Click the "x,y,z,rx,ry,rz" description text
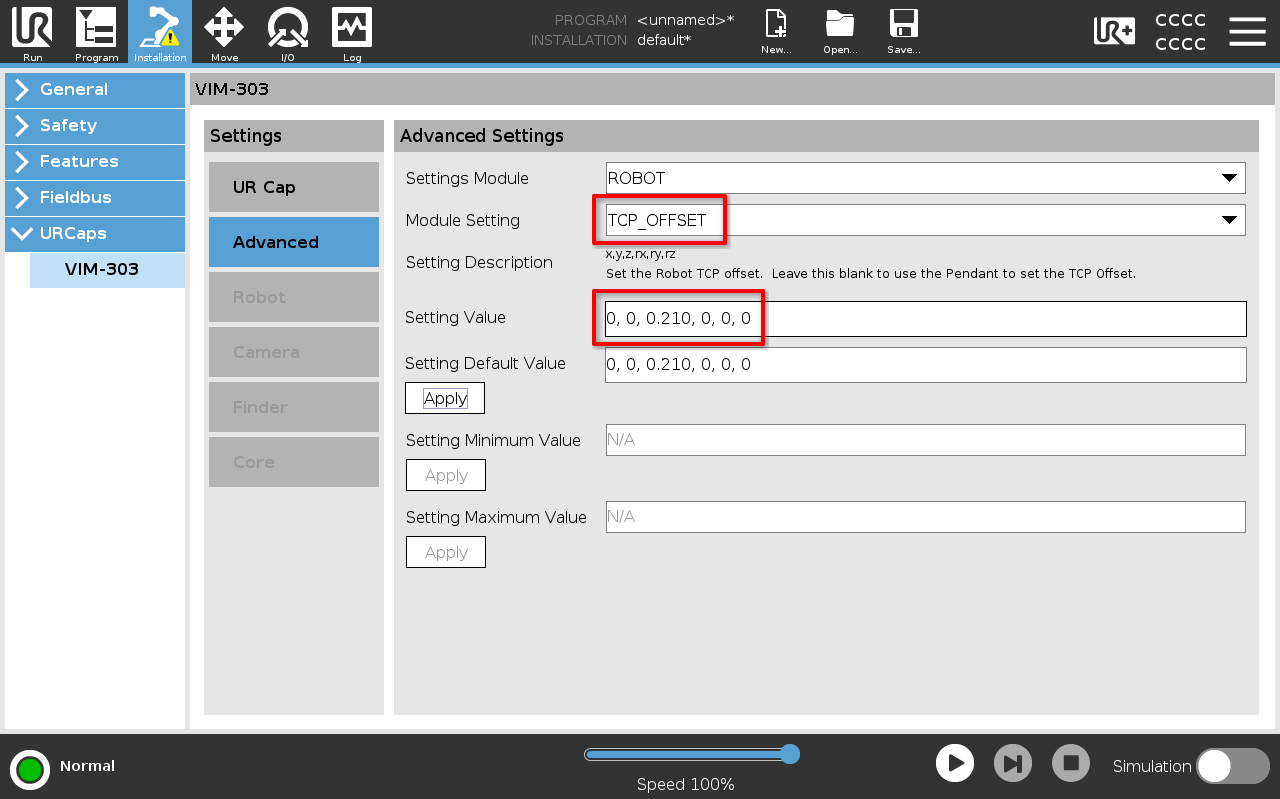The height and width of the screenshot is (799, 1280). click(641, 254)
